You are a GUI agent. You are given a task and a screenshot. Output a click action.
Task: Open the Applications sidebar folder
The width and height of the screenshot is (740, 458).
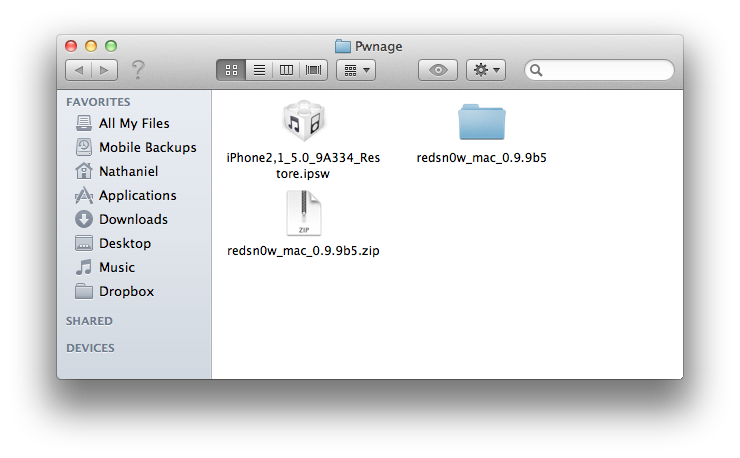pyautogui.click(x=137, y=195)
